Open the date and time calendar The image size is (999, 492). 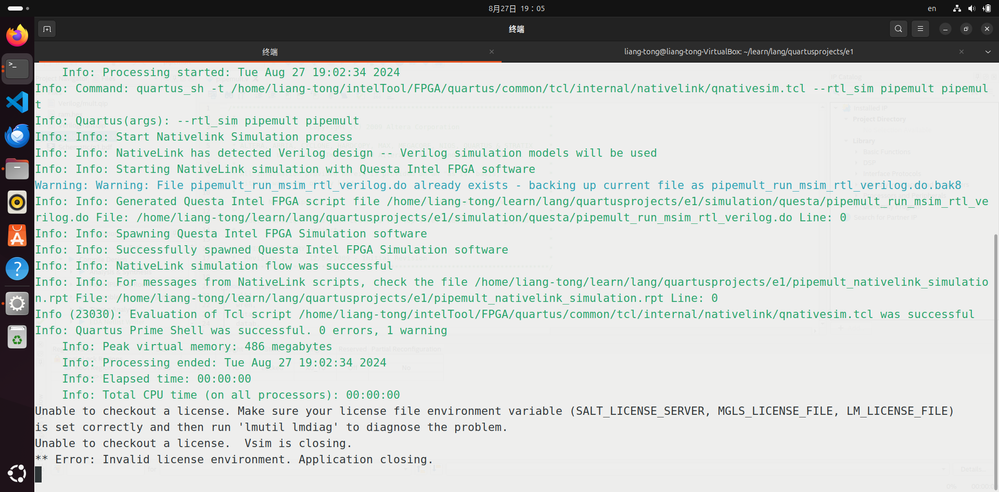point(502,8)
